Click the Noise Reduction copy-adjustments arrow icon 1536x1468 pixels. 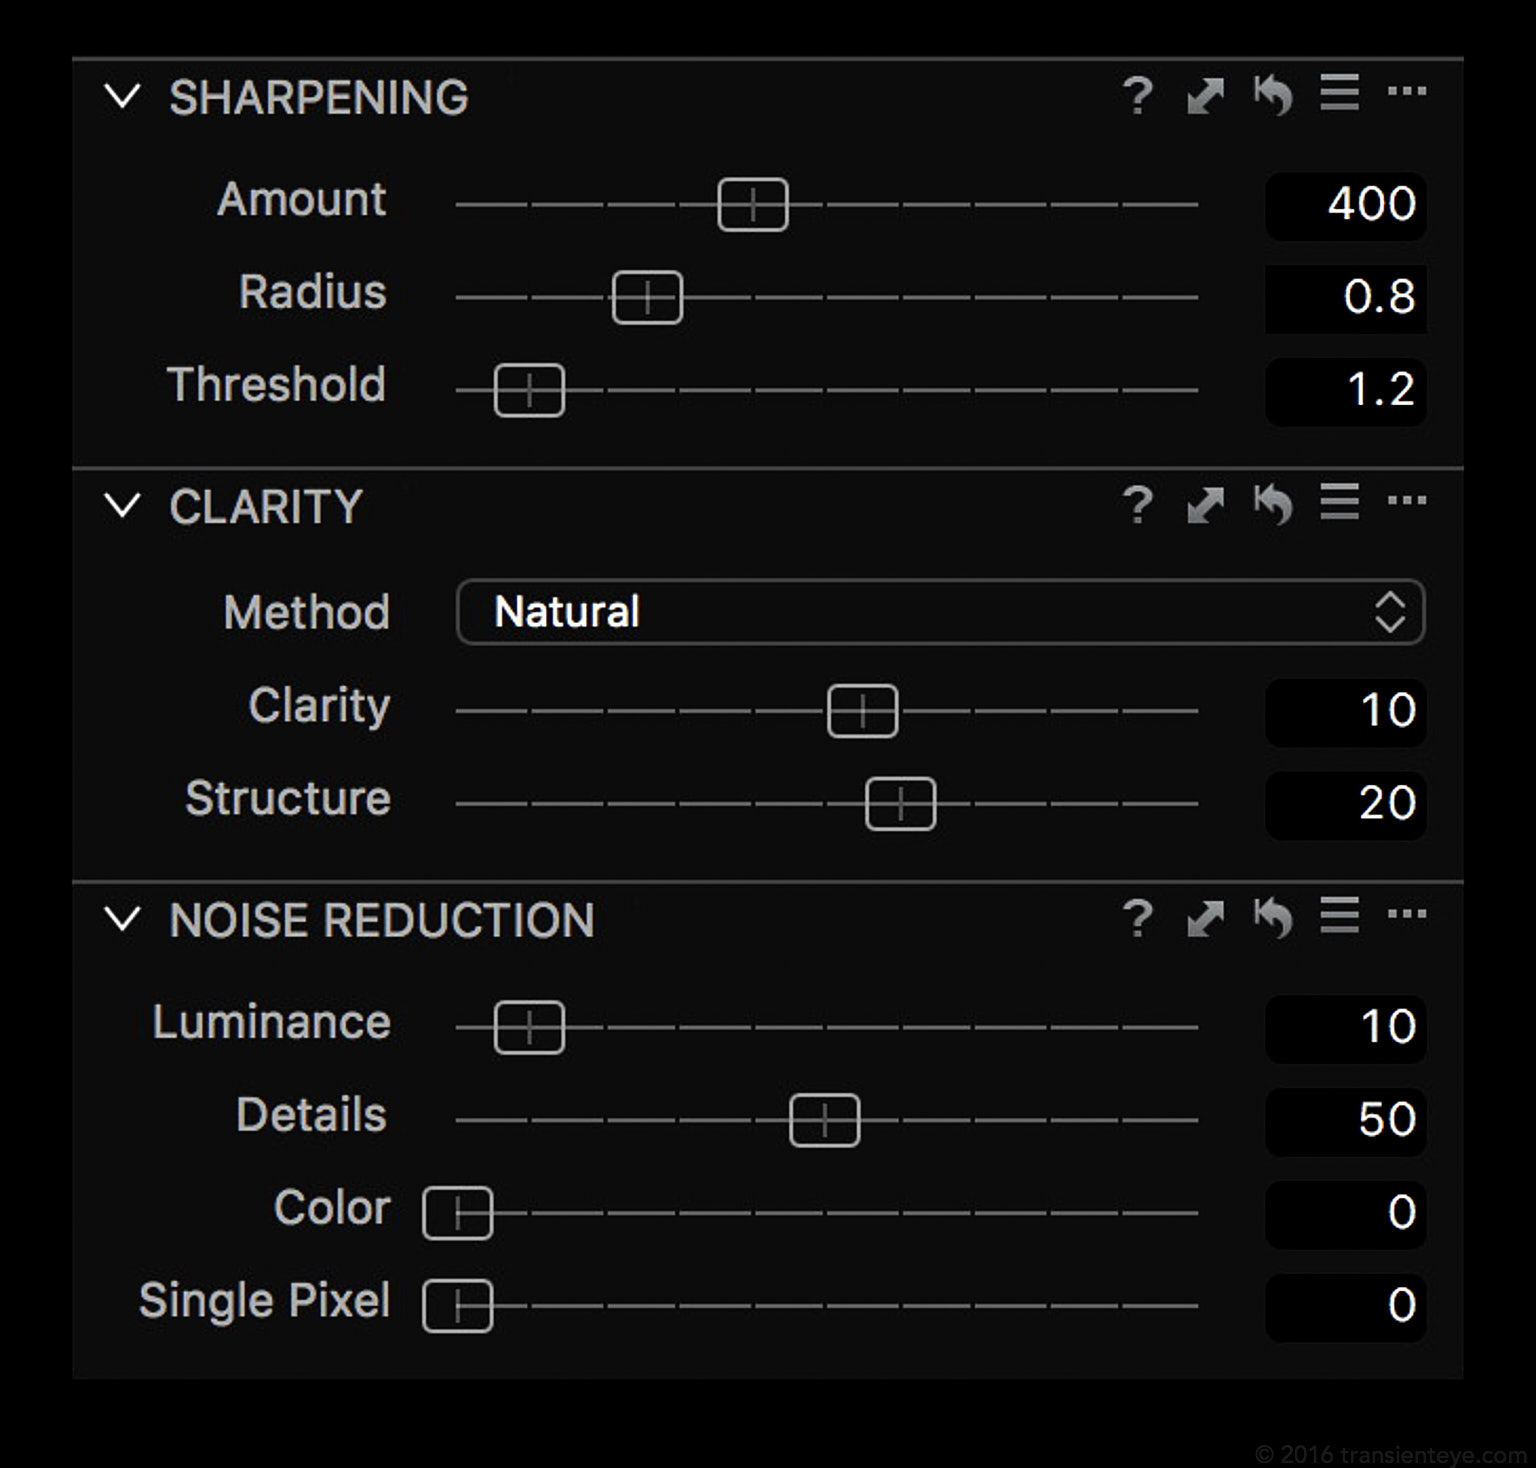[1205, 918]
